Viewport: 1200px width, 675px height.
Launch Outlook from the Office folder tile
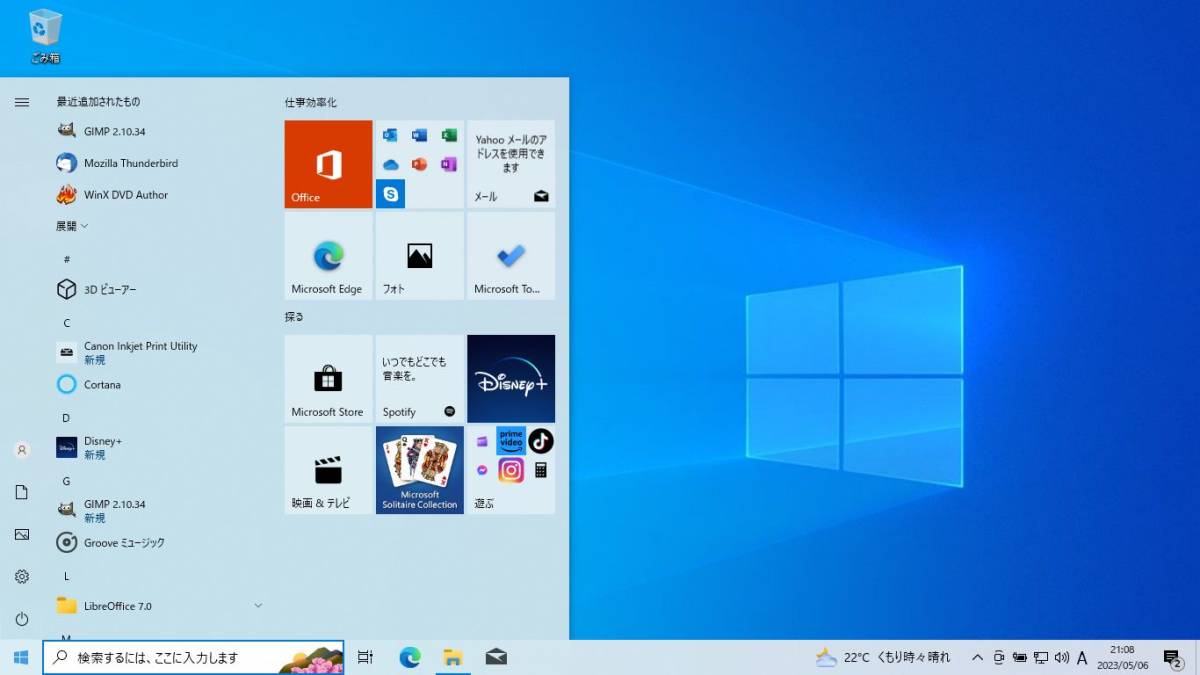390,135
